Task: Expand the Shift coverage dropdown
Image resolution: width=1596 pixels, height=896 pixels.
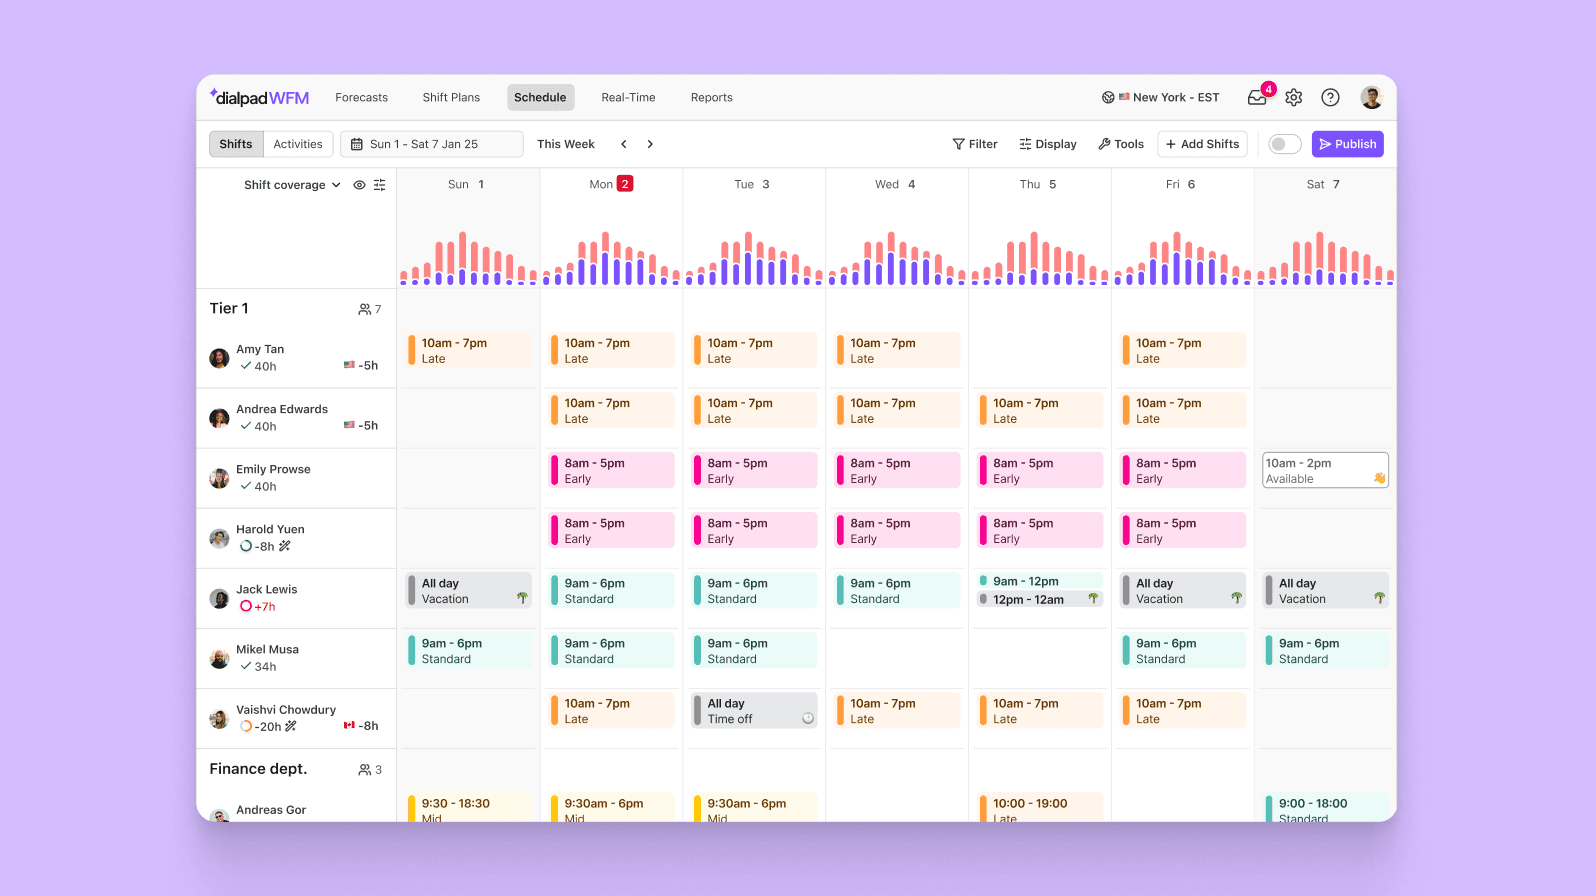Action: click(x=292, y=185)
